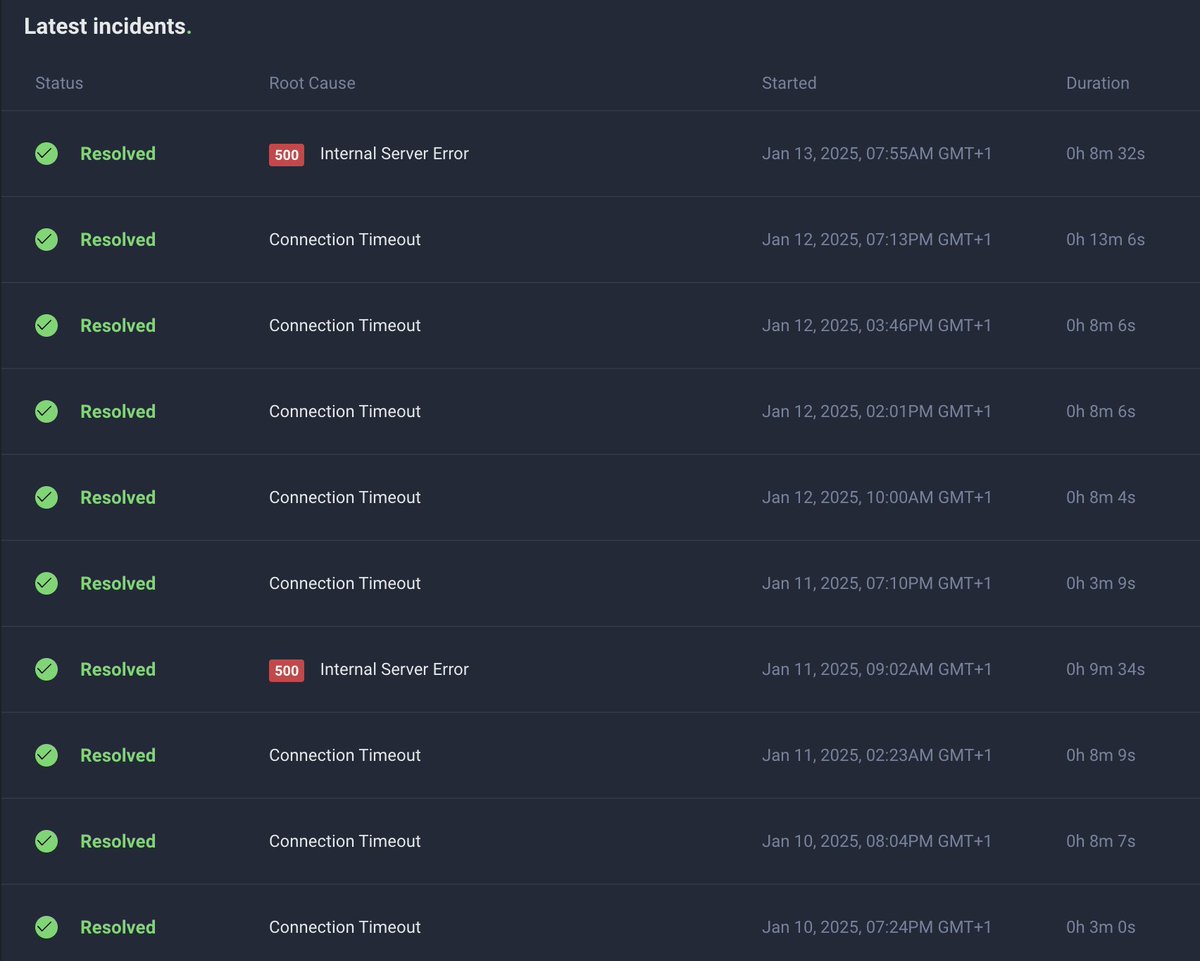Click the duration value 0h 8m 4s
The width and height of the screenshot is (1200, 961).
coord(1101,497)
